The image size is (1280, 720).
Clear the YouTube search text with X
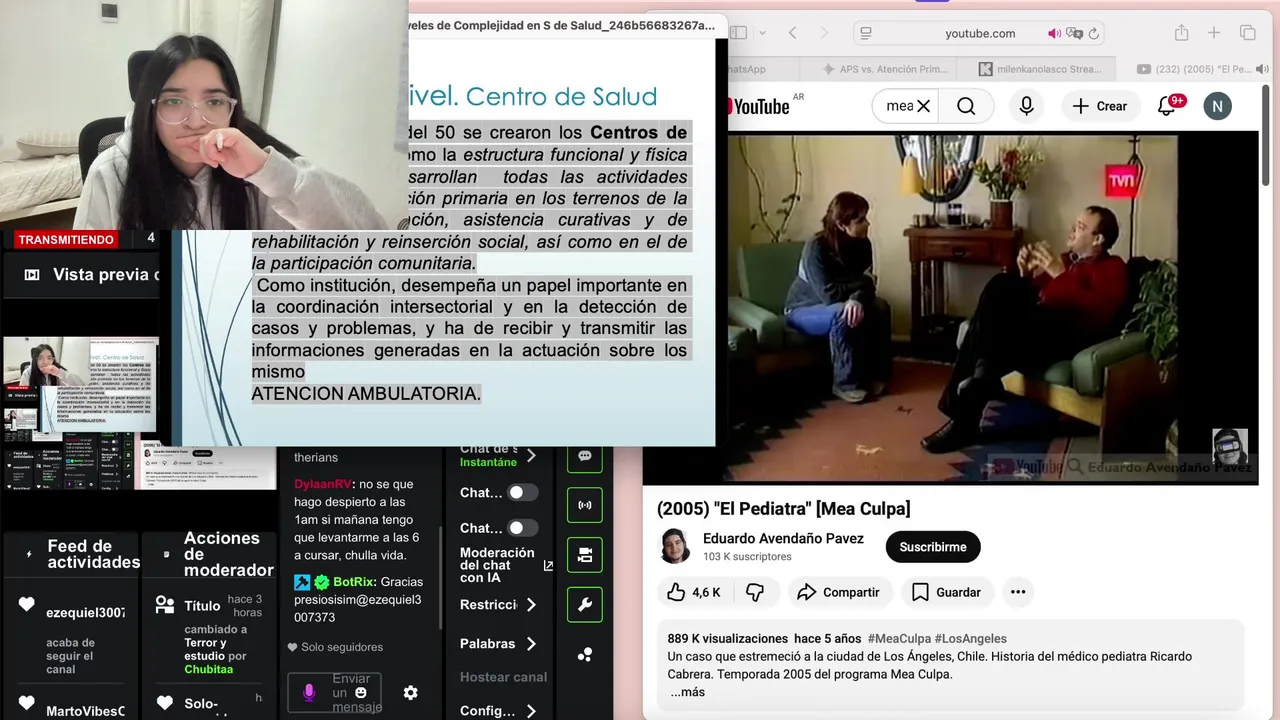(x=923, y=106)
